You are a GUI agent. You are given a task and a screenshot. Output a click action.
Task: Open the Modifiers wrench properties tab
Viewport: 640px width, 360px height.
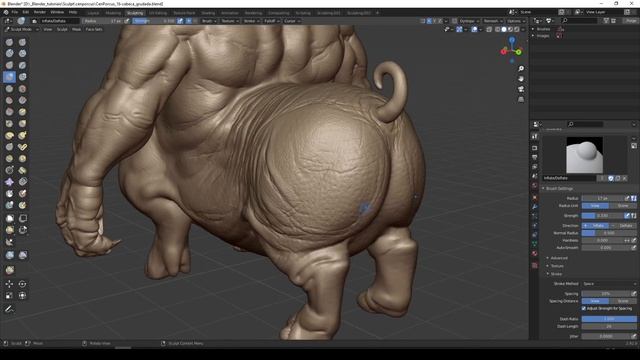coord(535,207)
